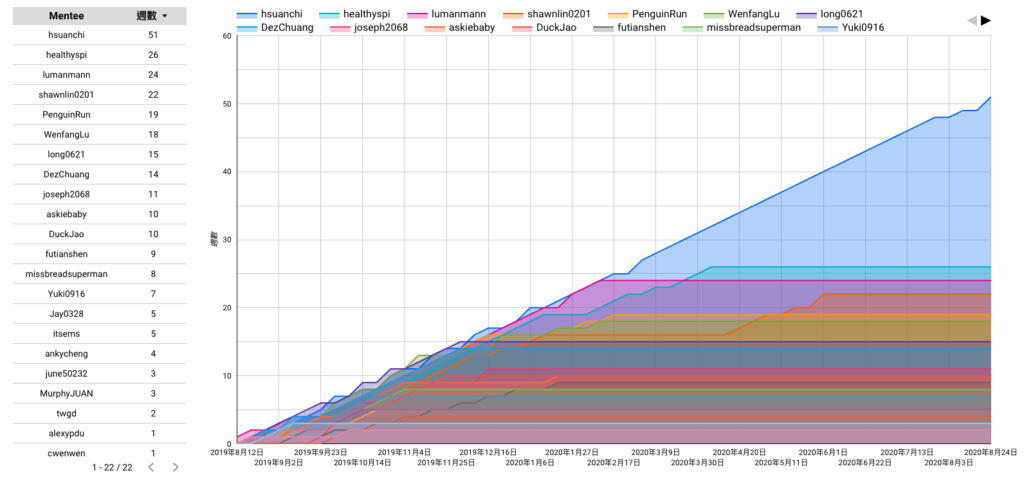The height and width of the screenshot is (482, 1024).
Task: Toggle PenguinRun legend entry
Action: (x=647, y=14)
